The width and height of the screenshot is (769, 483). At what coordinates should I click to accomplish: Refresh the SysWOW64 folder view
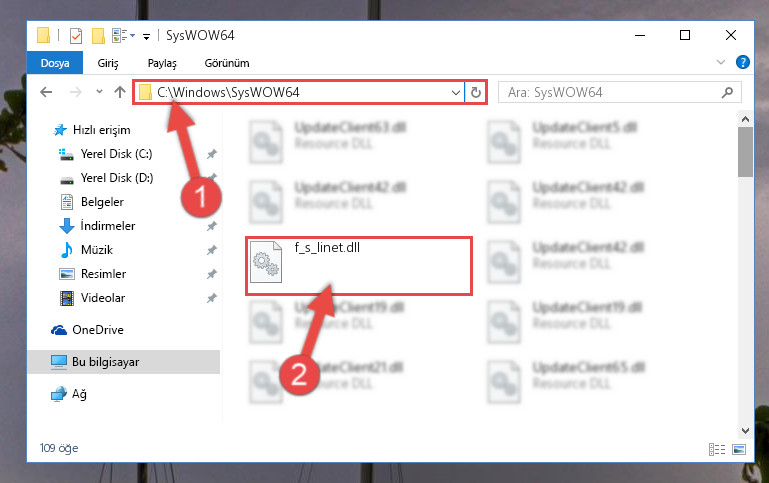coord(475,92)
